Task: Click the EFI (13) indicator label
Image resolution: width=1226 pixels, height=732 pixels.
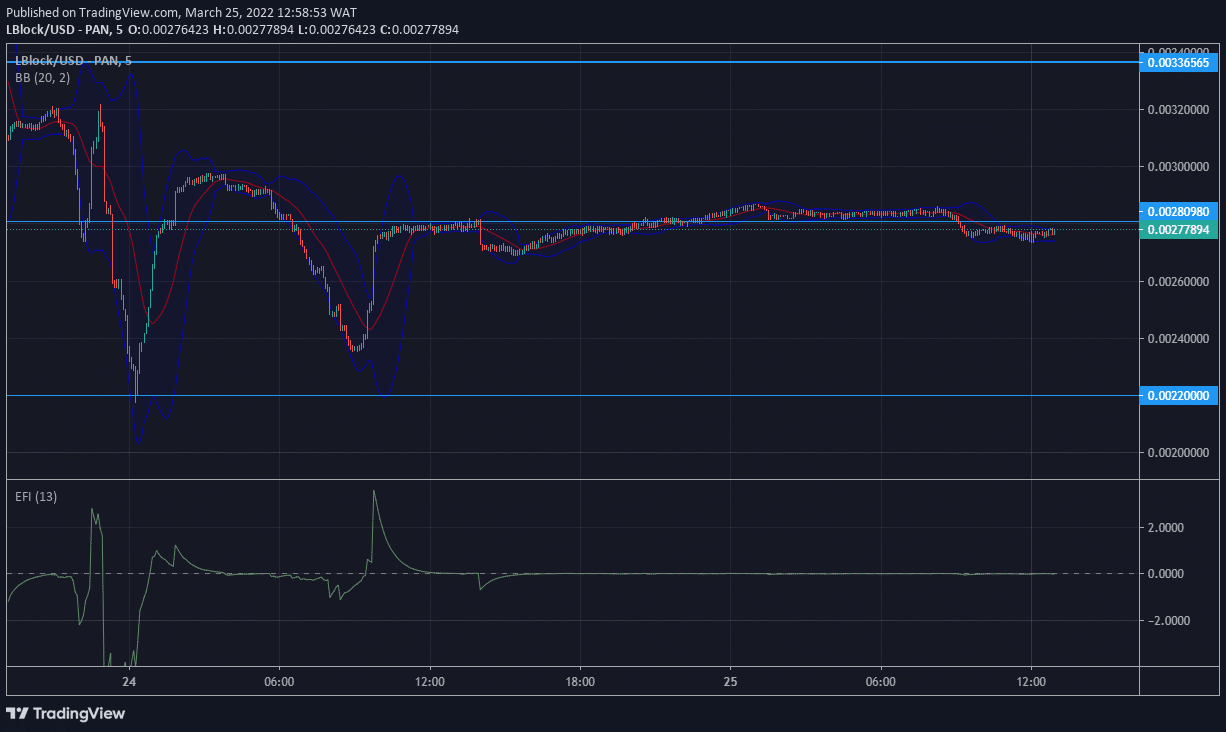Action: (36, 497)
